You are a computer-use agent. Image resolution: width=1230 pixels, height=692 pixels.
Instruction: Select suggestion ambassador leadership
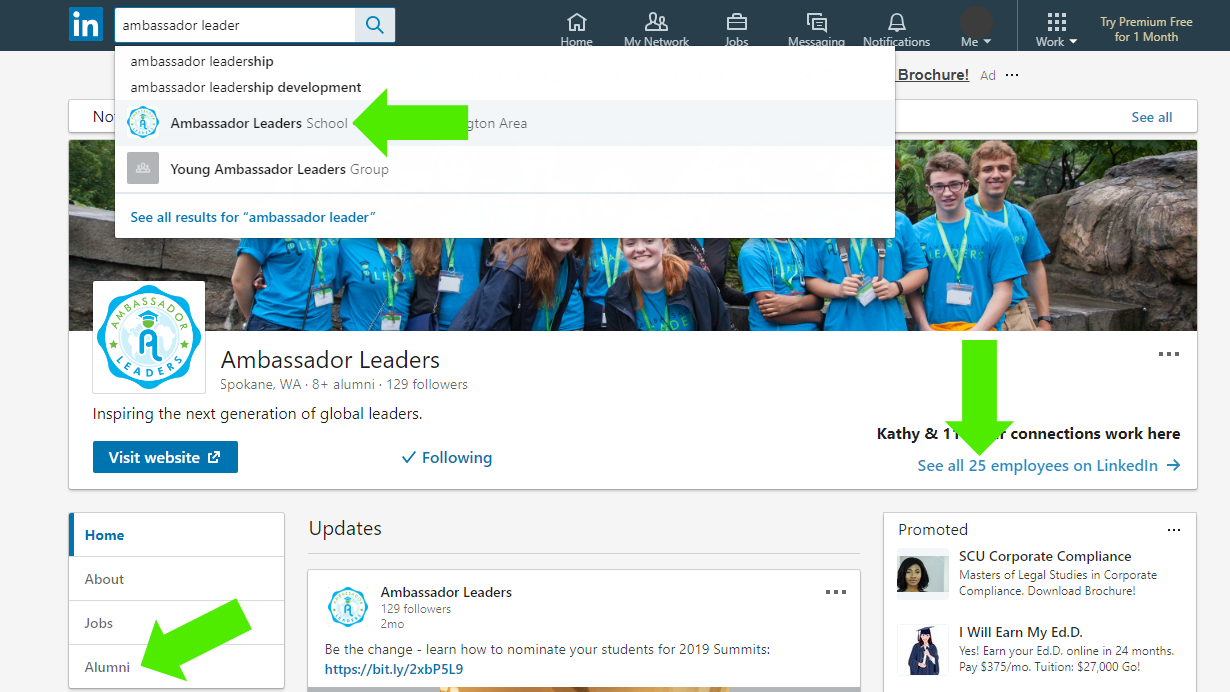tap(504, 61)
